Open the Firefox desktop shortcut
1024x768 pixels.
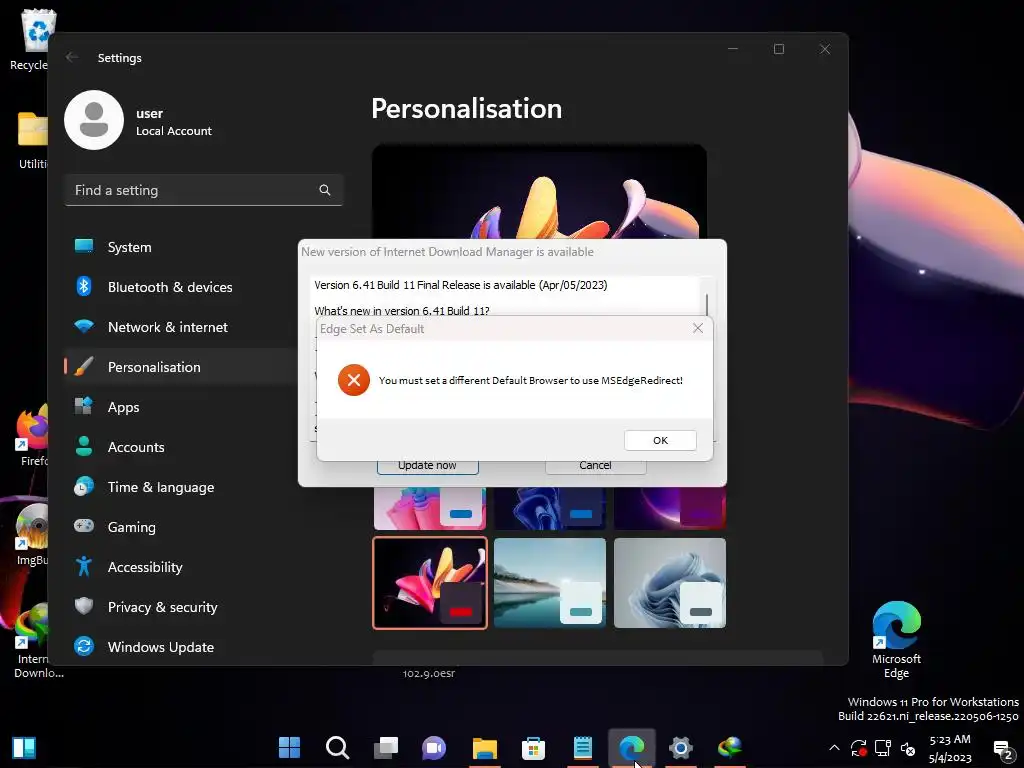(x=33, y=435)
